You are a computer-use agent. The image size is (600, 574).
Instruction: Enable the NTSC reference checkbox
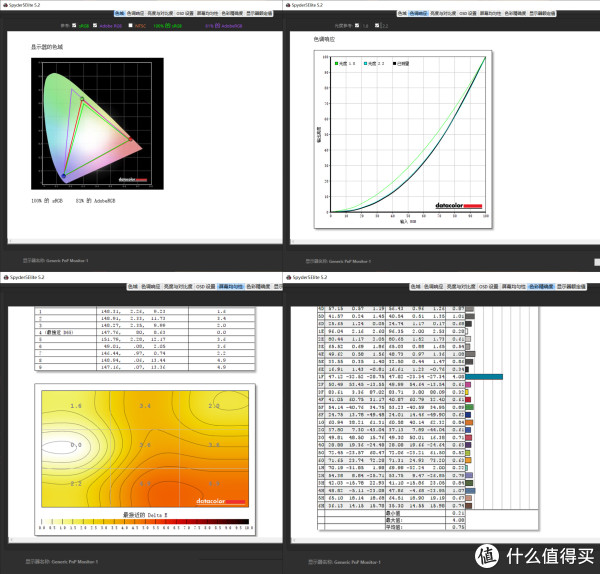click(x=130, y=25)
